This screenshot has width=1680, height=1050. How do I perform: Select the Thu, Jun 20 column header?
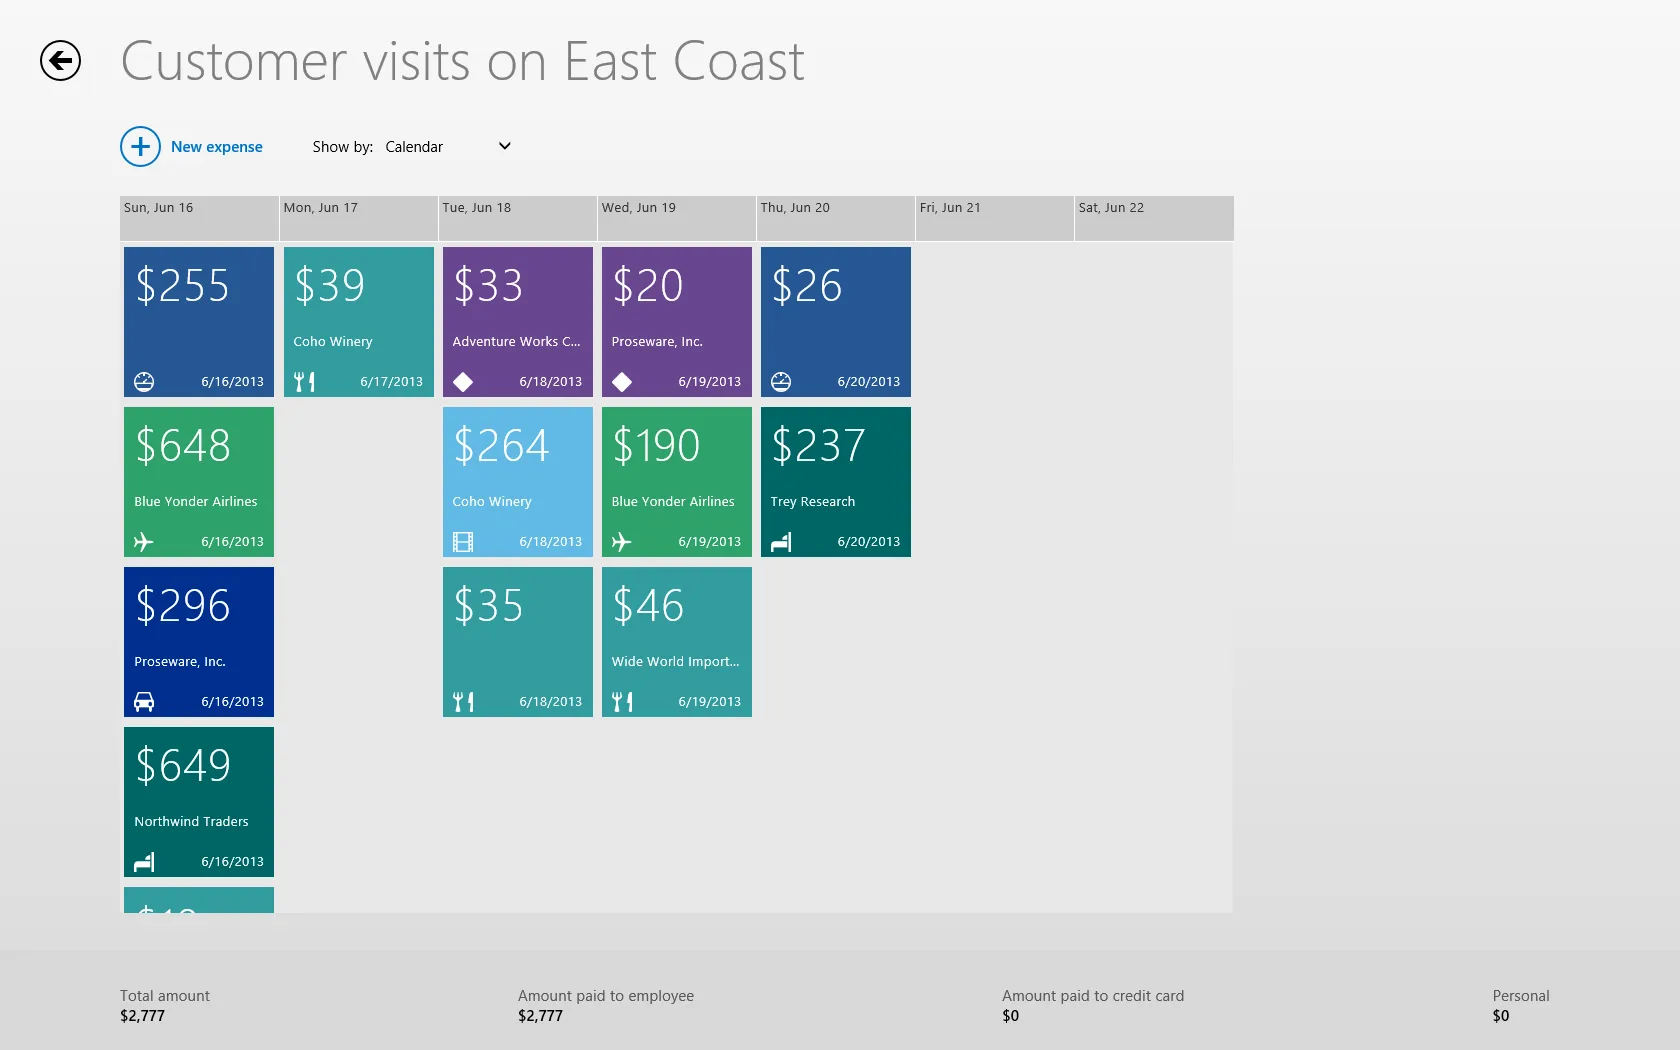(835, 218)
